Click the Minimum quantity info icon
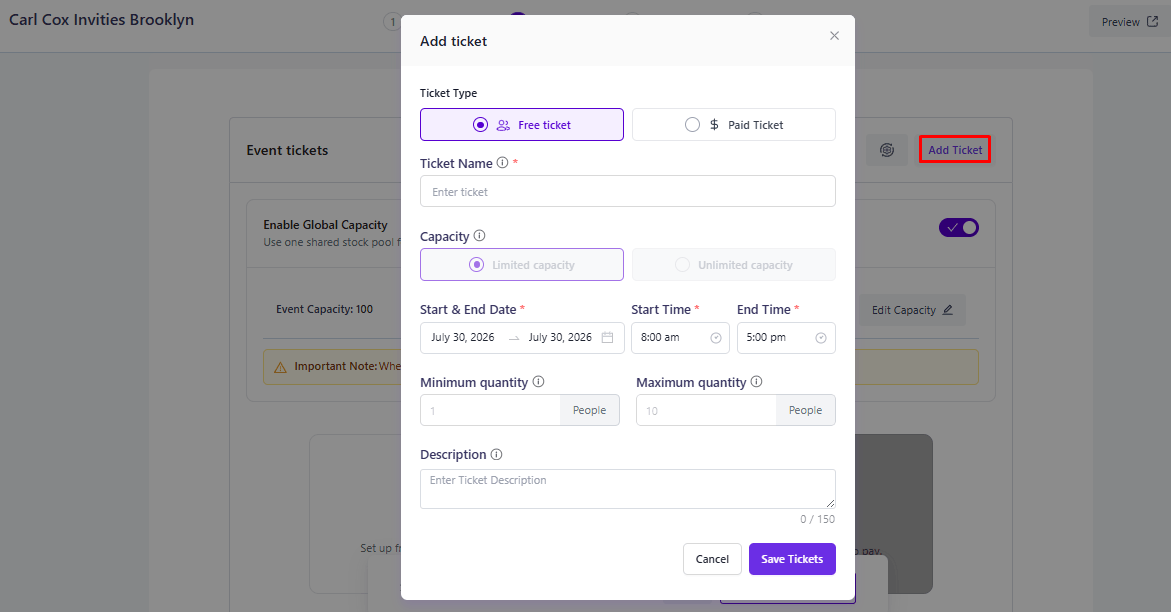1171x612 pixels. click(538, 382)
